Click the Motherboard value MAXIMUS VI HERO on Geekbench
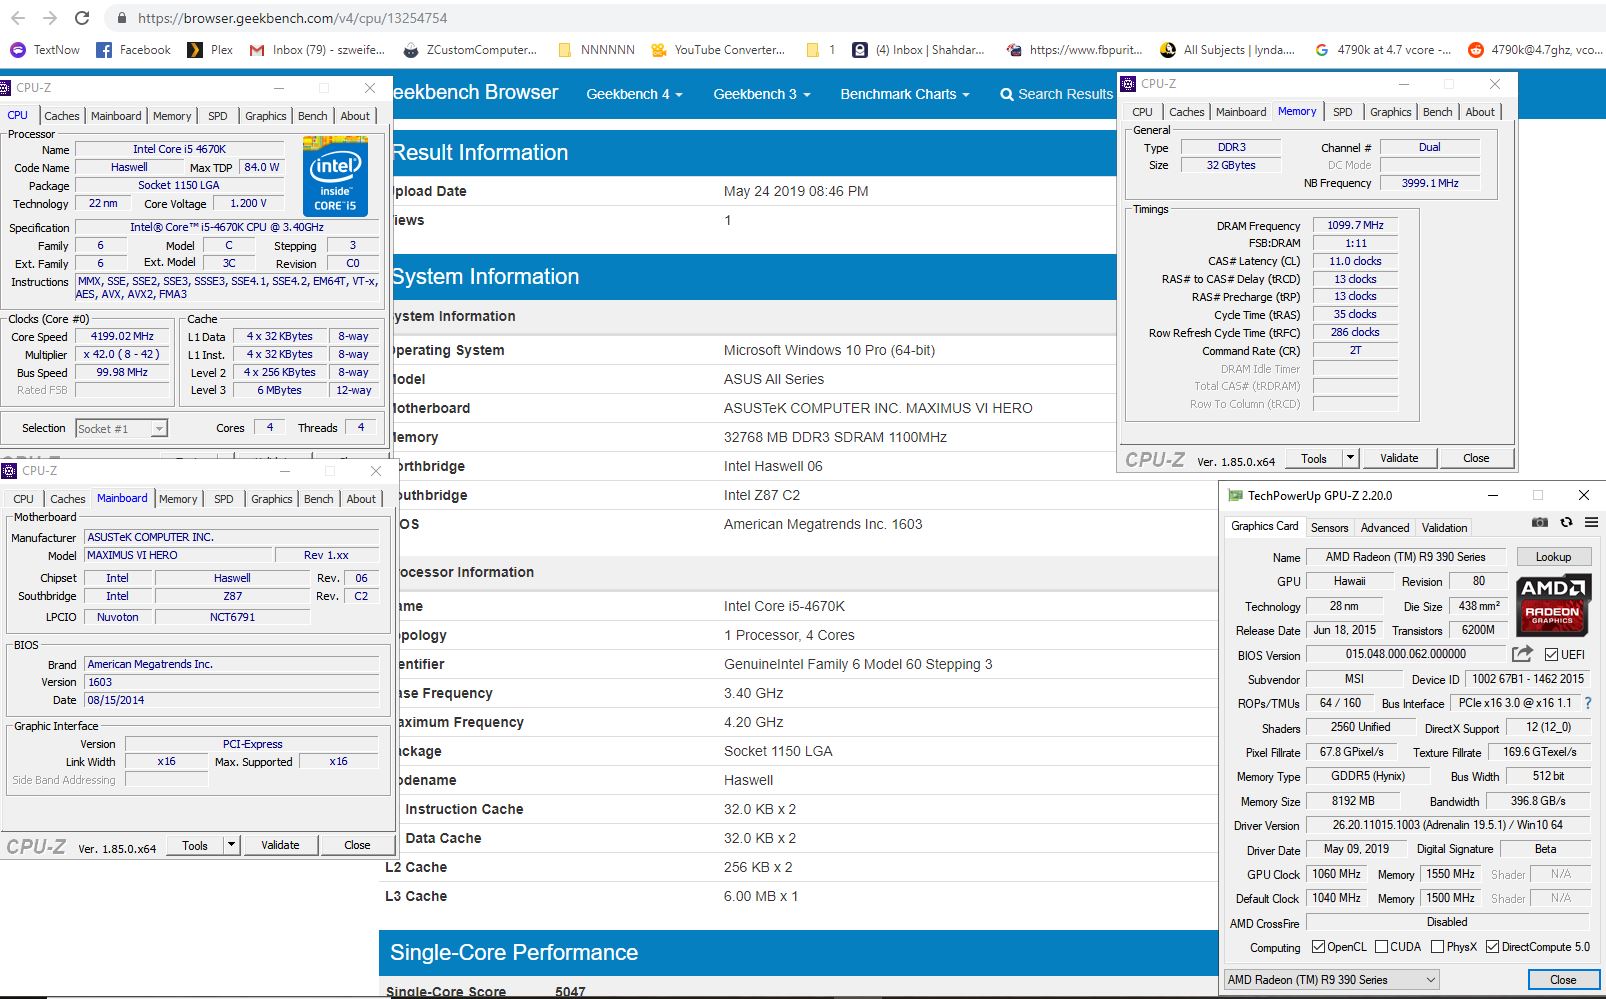Viewport: 1606px width, 999px height. click(x=878, y=408)
